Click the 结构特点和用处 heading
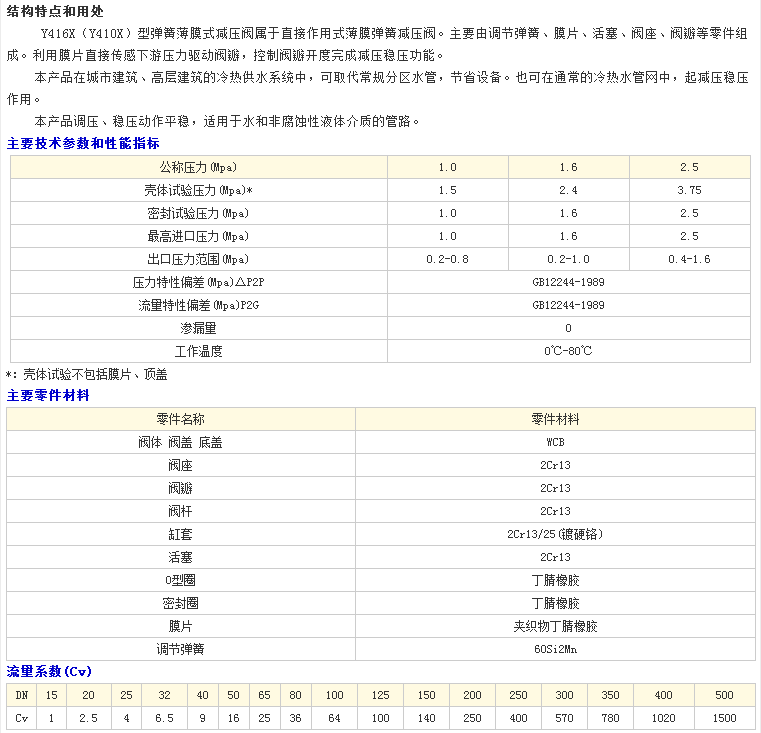 click(x=55, y=12)
